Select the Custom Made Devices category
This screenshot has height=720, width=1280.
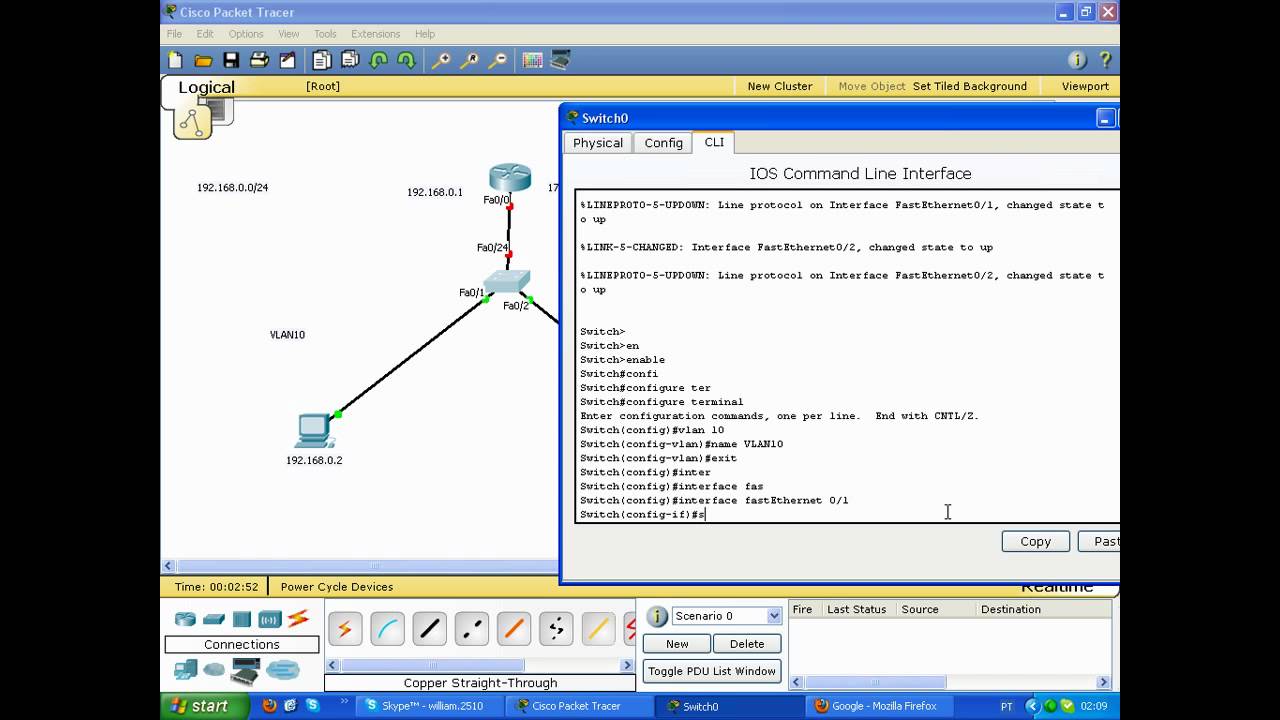pyautogui.click(x=246, y=670)
